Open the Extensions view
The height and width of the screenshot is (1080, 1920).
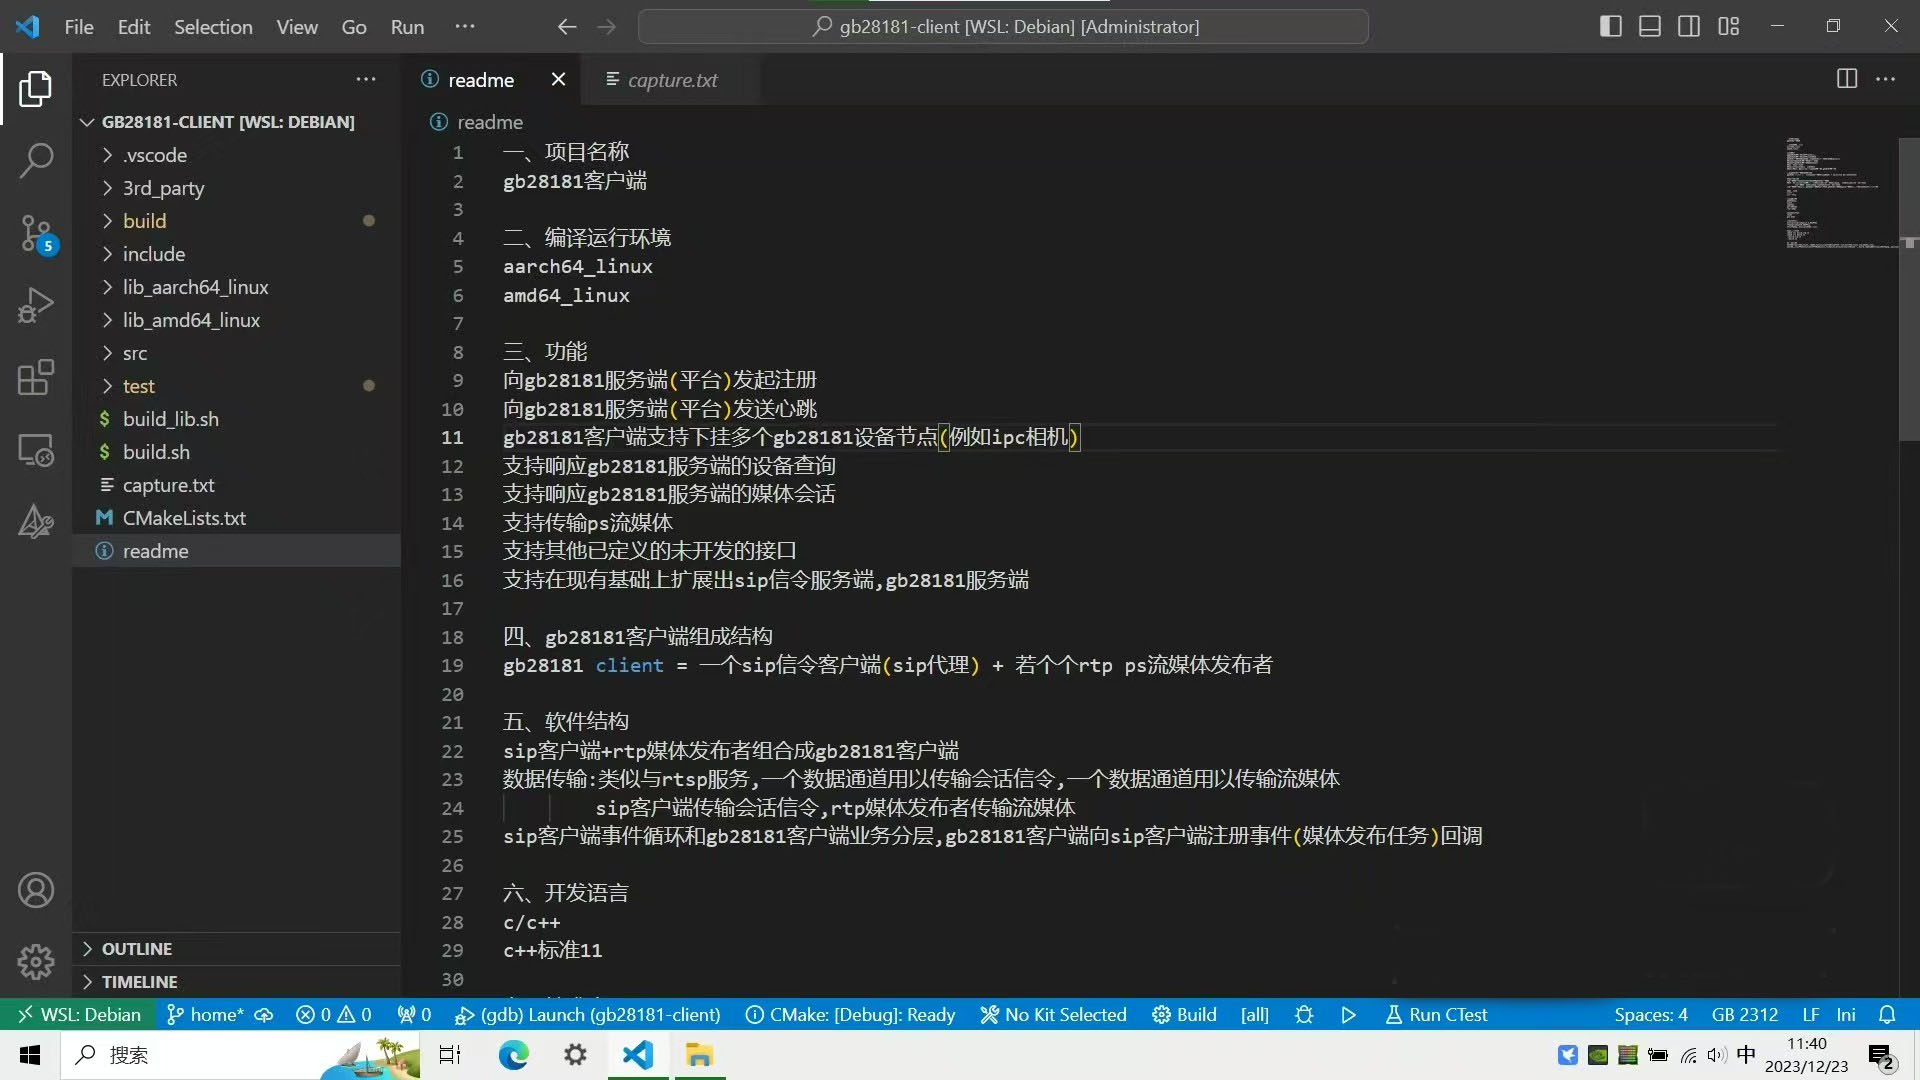pos(36,378)
